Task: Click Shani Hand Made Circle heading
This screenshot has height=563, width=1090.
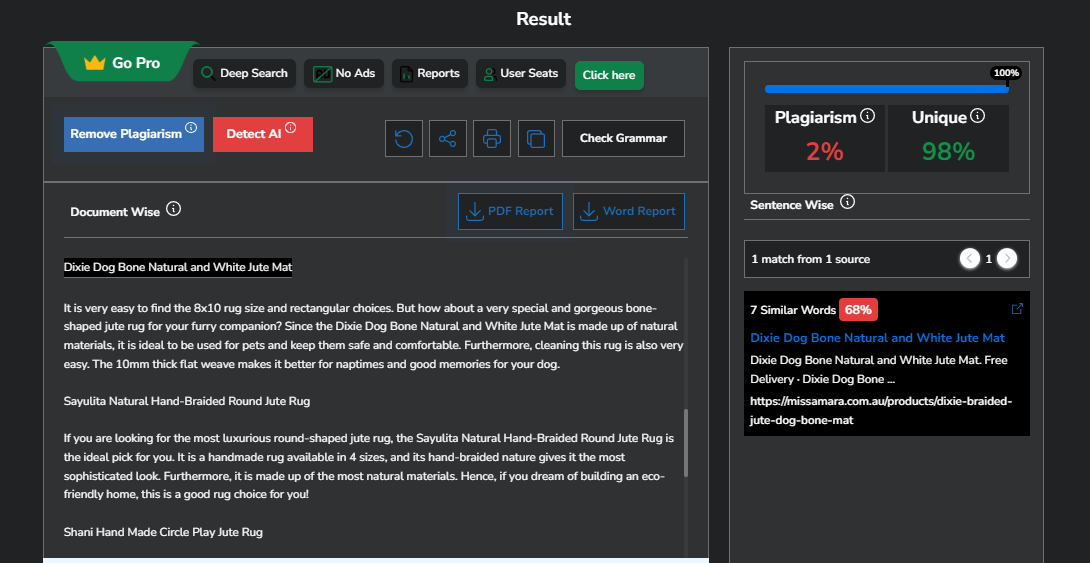Action: pos(163,532)
